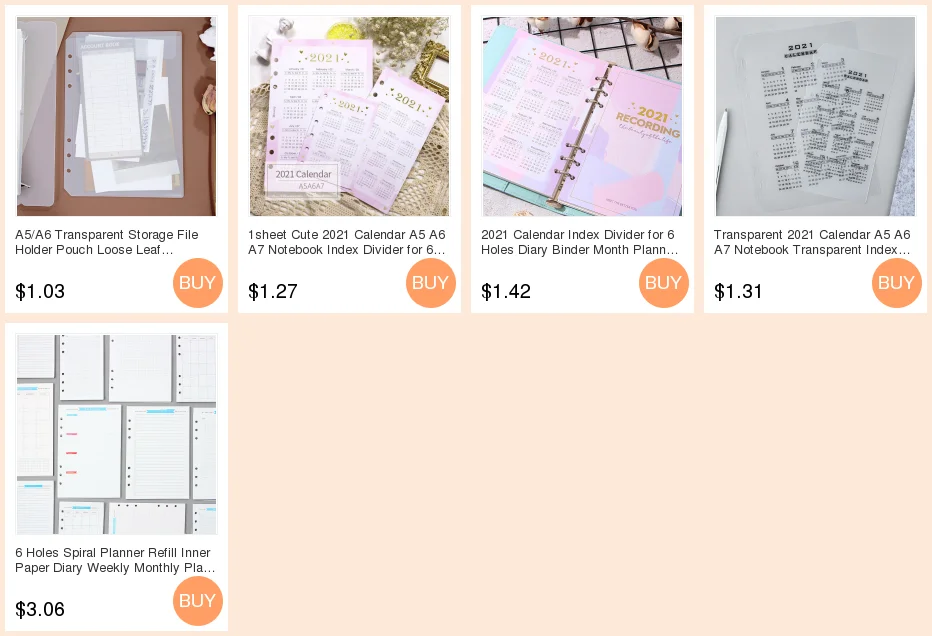Viewport: 932px width, 636px height.
Task: Open the 1sheet Cute 2021 Calendar title
Action: [x=347, y=242]
